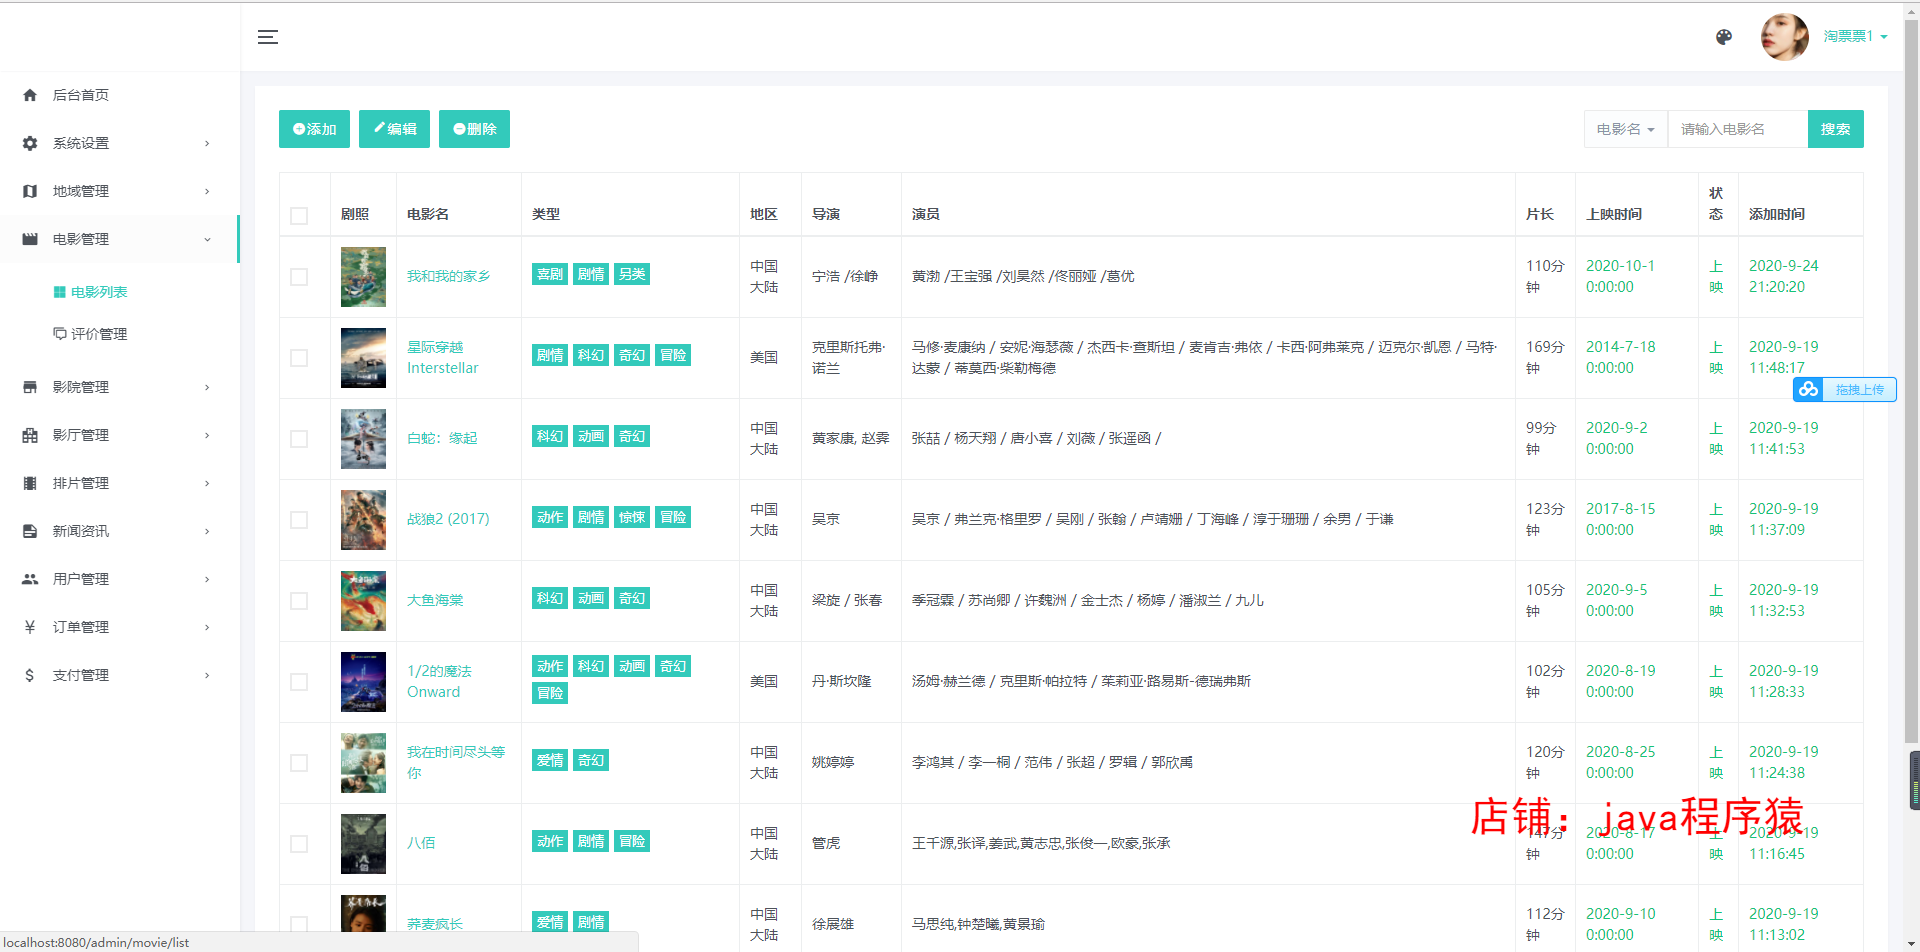Screen dimensions: 1920x952
Task: Open 用户管理 in the sidebar
Action: point(120,579)
